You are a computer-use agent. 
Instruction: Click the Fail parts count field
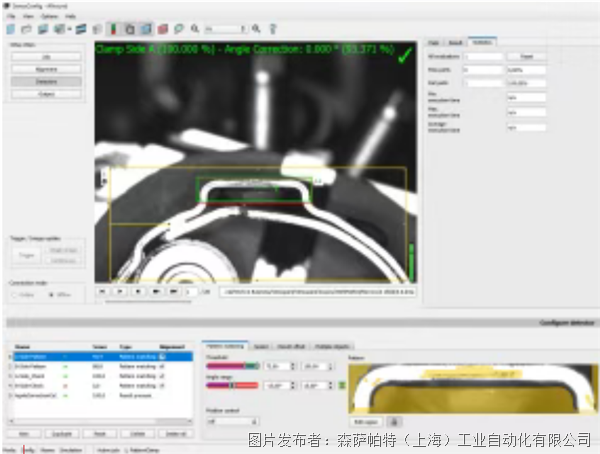pyautogui.click(x=483, y=83)
